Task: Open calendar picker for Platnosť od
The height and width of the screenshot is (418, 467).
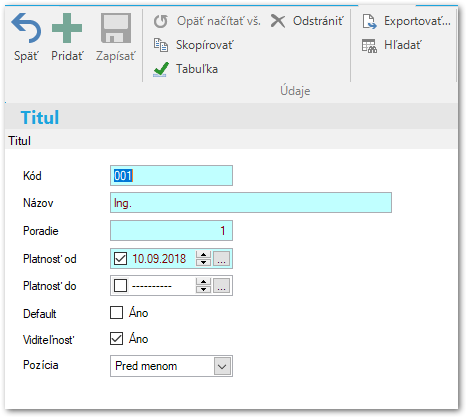Action: pos(222,258)
